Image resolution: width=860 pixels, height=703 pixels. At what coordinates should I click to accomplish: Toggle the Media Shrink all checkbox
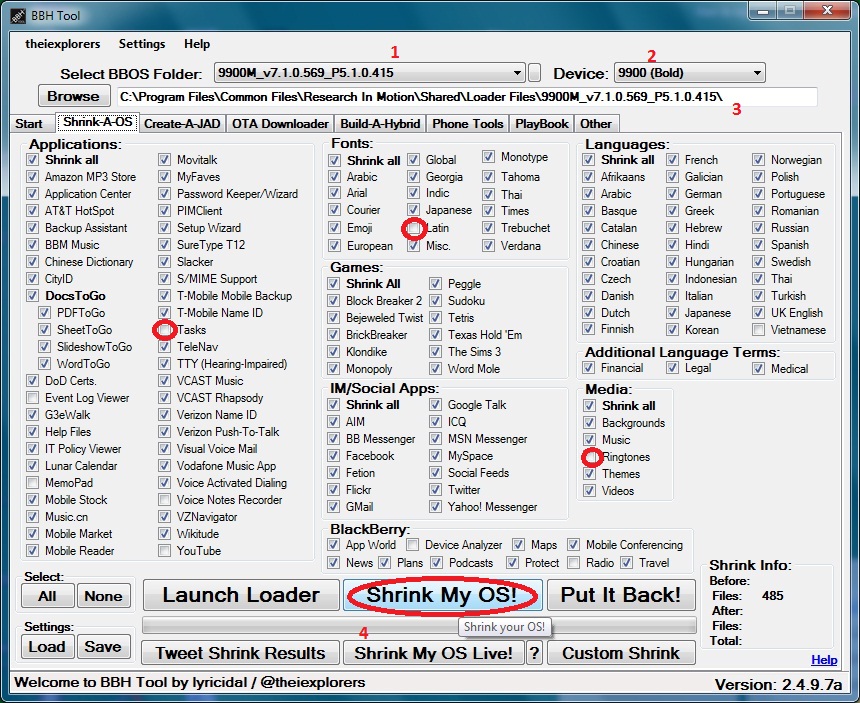click(590, 405)
